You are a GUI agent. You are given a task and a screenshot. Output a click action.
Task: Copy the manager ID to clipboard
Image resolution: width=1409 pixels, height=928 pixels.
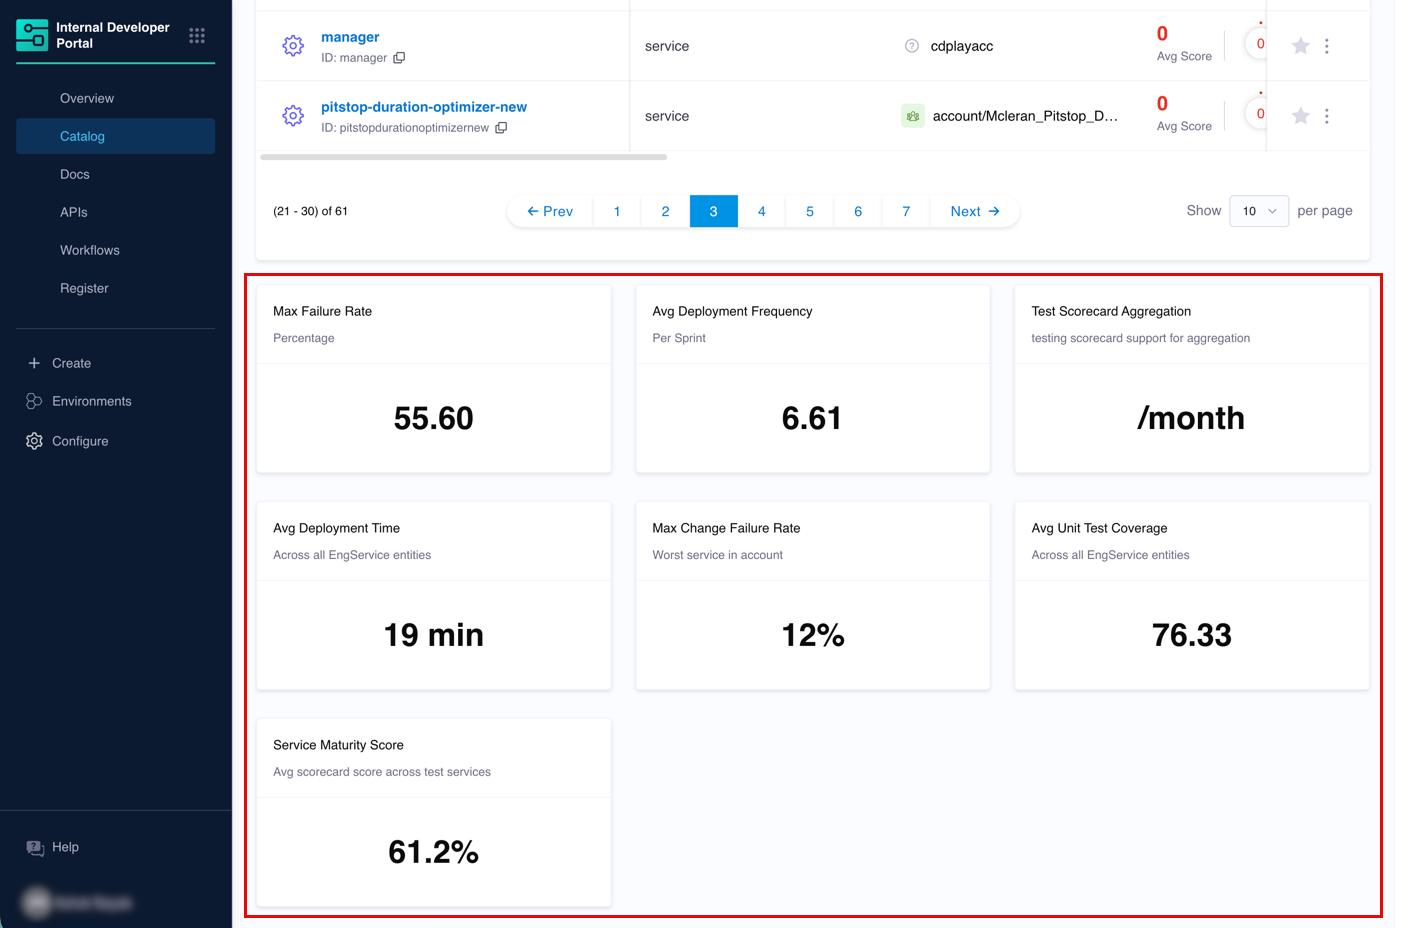click(399, 58)
